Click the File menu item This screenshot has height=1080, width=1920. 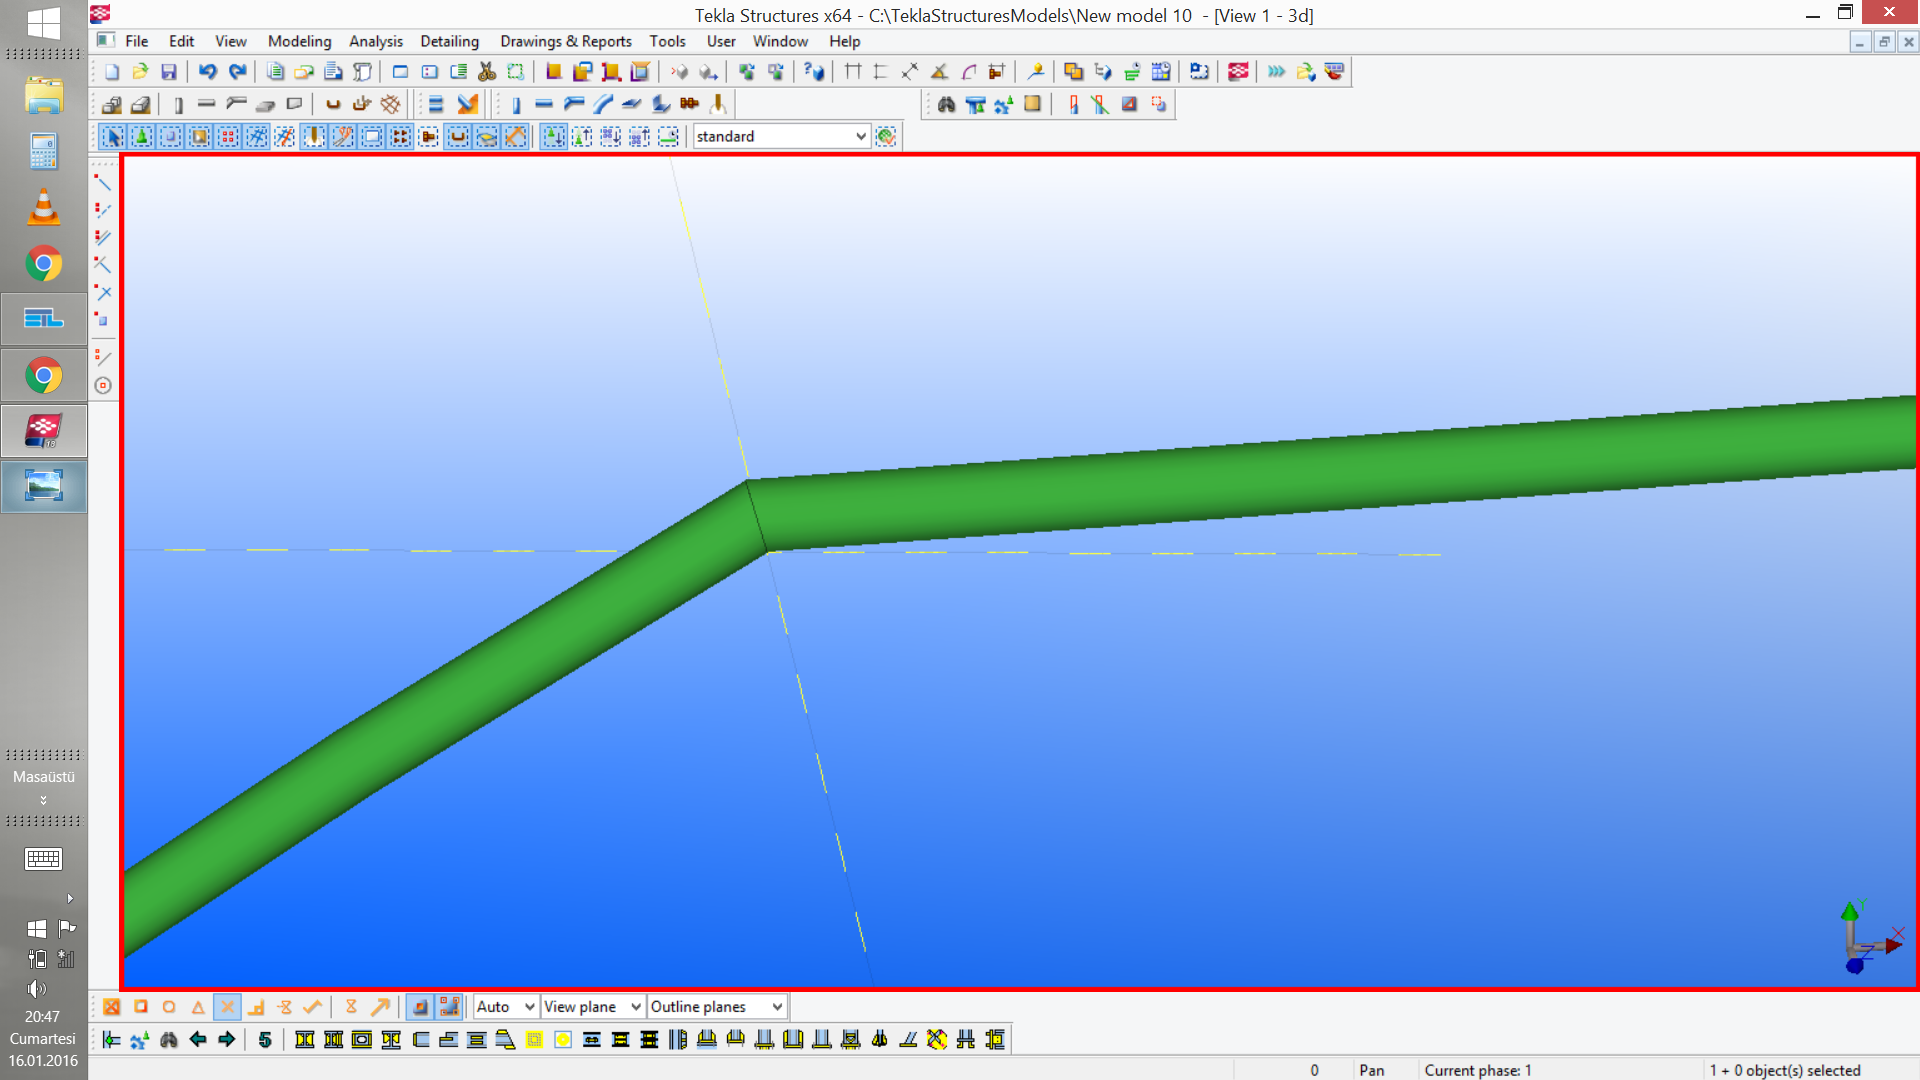pos(136,41)
